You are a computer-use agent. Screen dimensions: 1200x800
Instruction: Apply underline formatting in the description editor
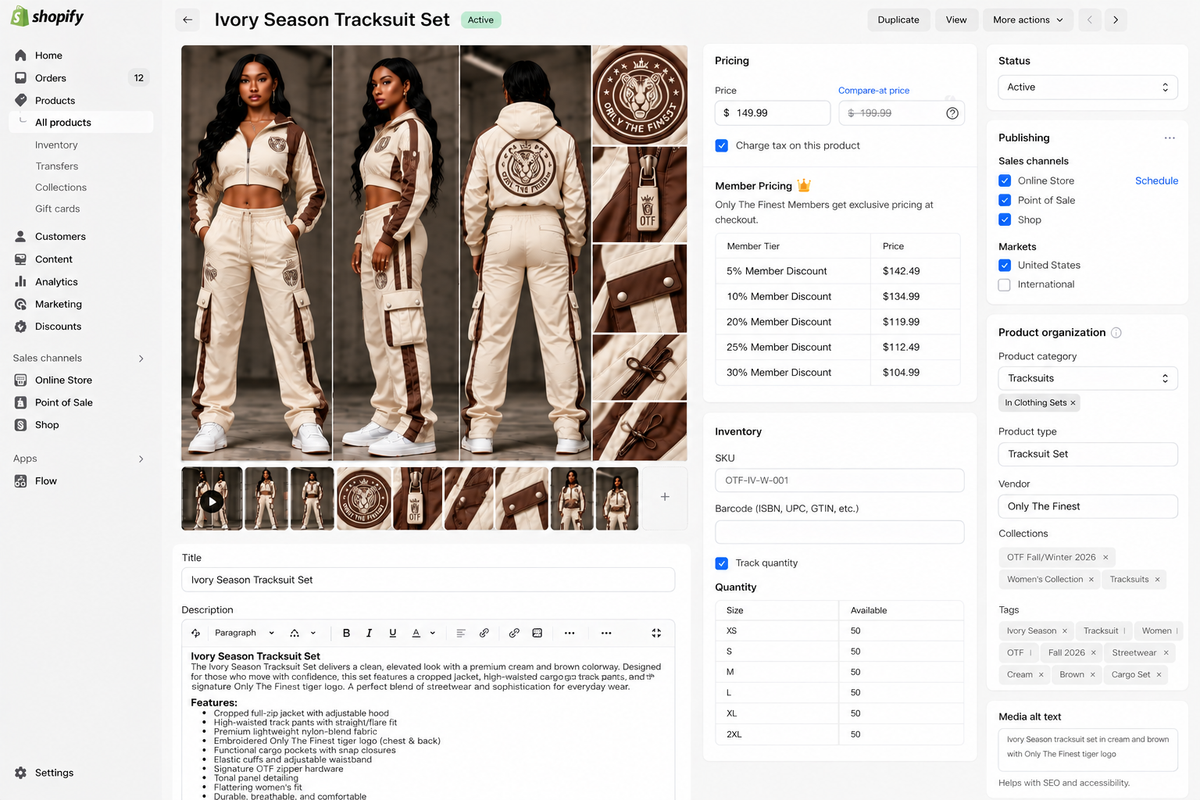[x=392, y=633]
